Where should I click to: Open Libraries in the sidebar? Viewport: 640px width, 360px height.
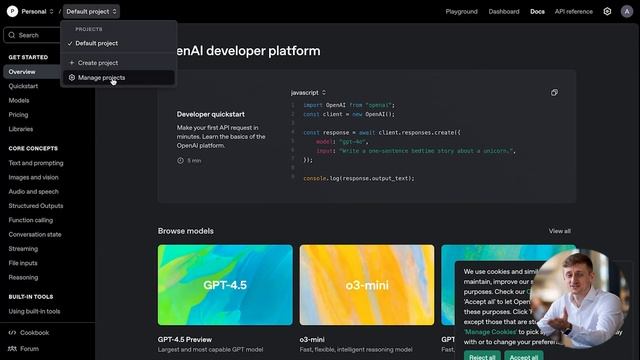coord(21,129)
